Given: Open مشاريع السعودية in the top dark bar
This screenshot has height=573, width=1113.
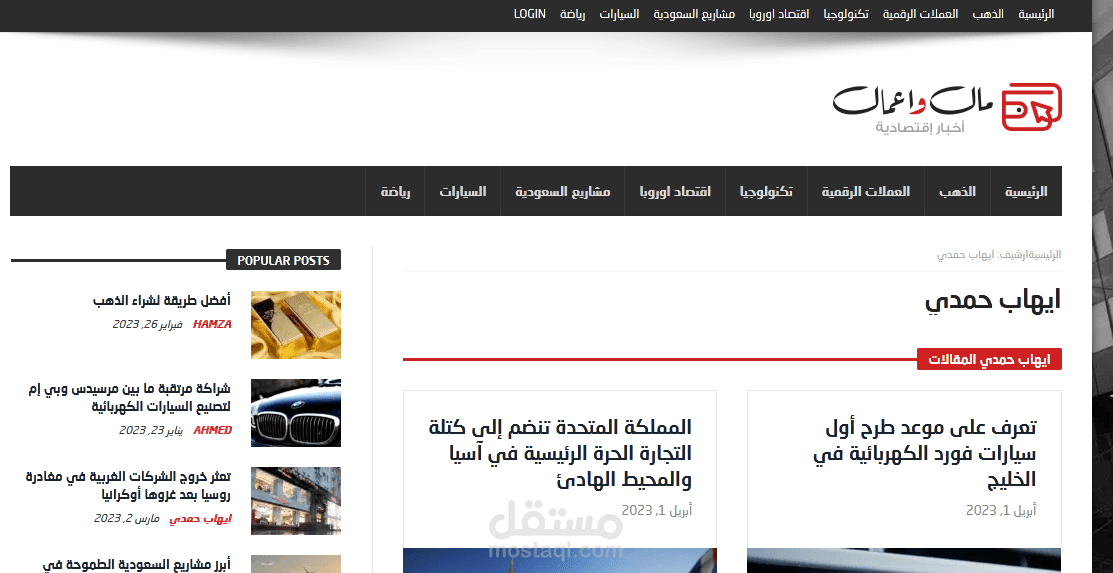Looking at the screenshot, I should 694,14.
